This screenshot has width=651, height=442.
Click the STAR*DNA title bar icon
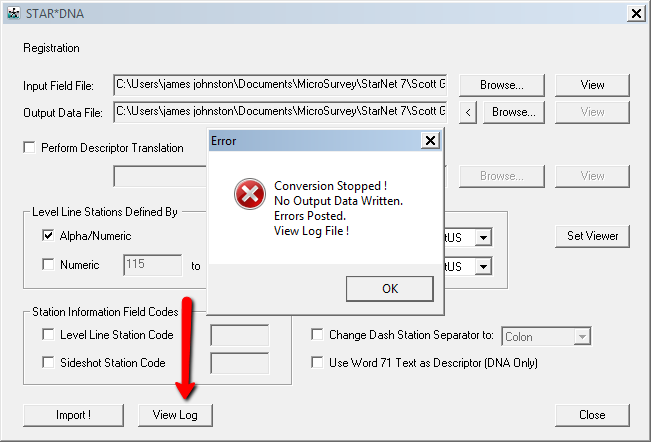pos(13,12)
